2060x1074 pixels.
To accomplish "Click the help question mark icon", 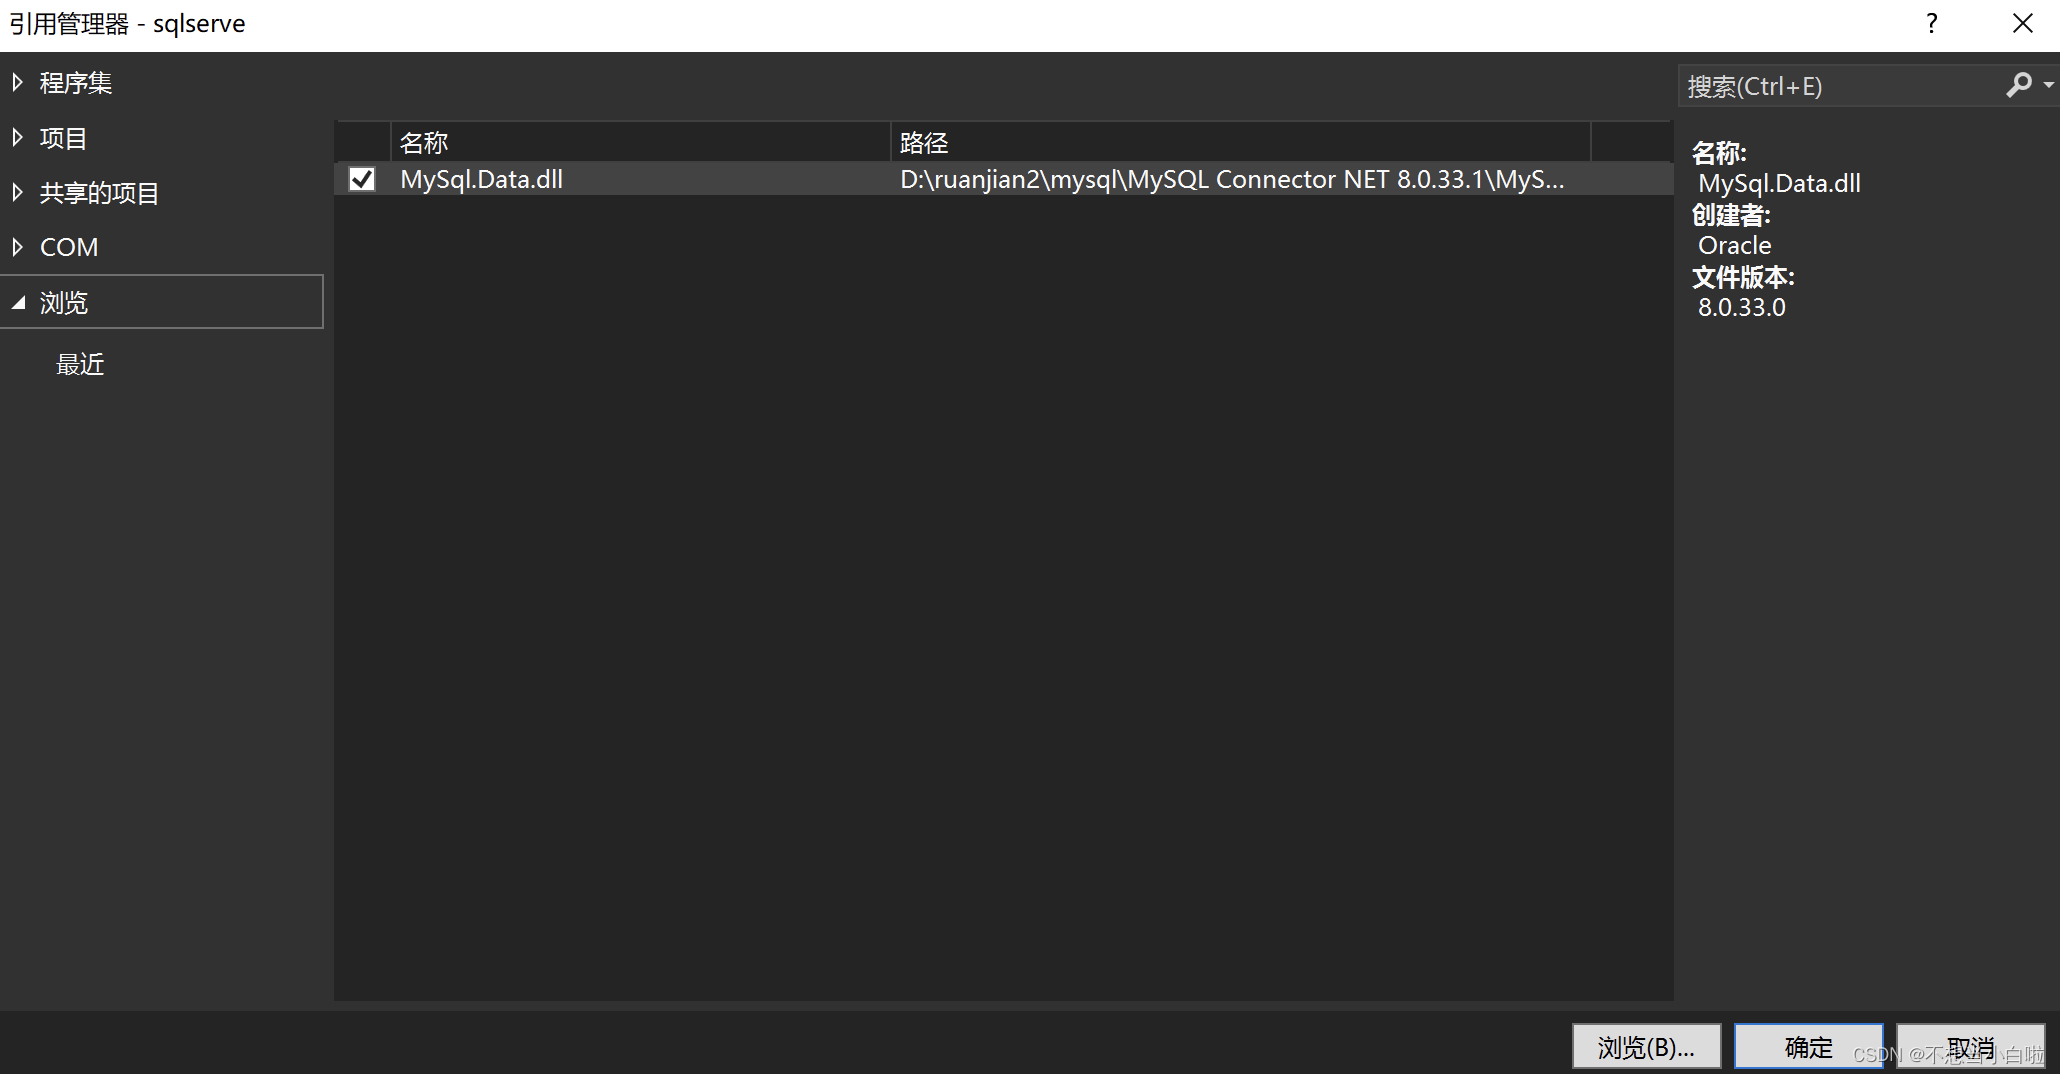I will click(x=1931, y=23).
